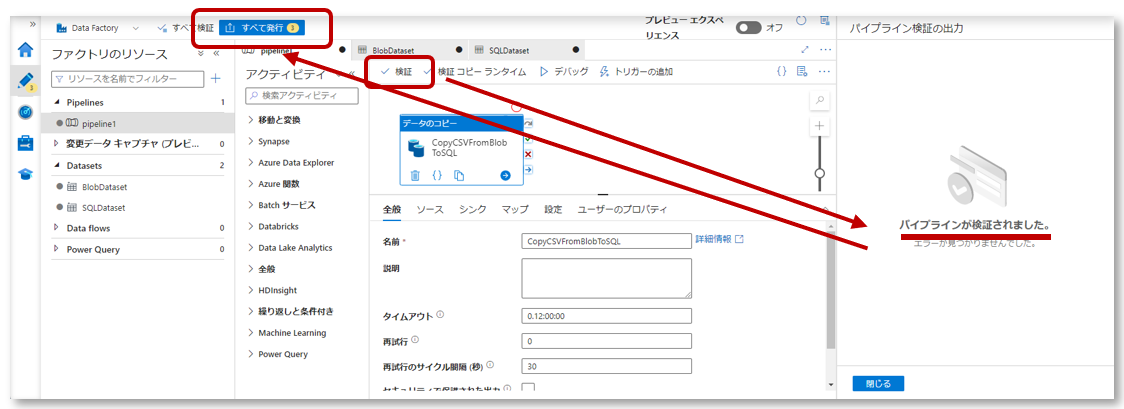Open pipeline code view braces icon in toolbar
This screenshot has height=409, width=1124.
point(782,72)
